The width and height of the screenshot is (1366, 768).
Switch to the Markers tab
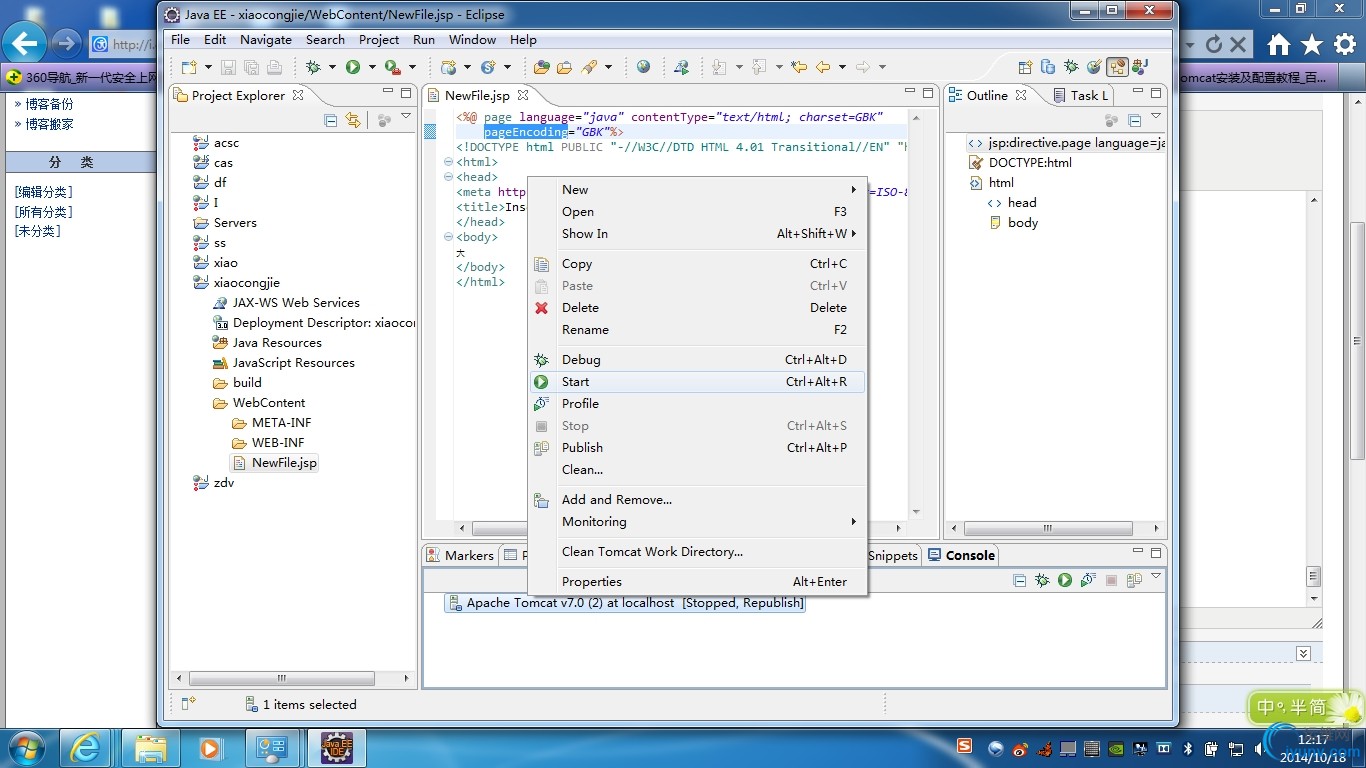(x=460, y=555)
